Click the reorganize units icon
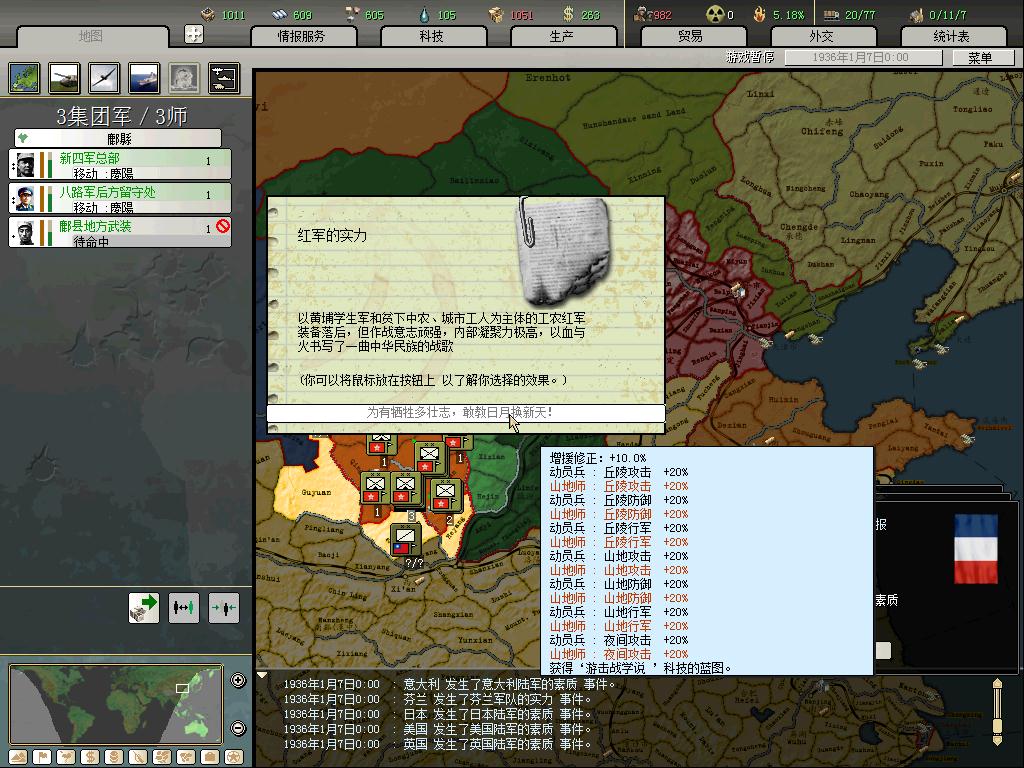1024x768 pixels. [x=184, y=608]
